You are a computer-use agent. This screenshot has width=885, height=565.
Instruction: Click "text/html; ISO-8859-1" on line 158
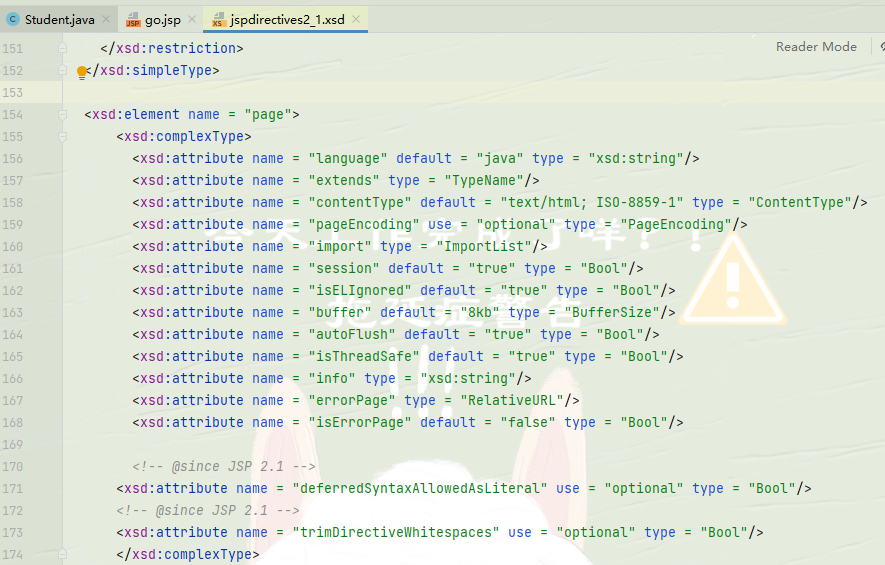(x=592, y=203)
